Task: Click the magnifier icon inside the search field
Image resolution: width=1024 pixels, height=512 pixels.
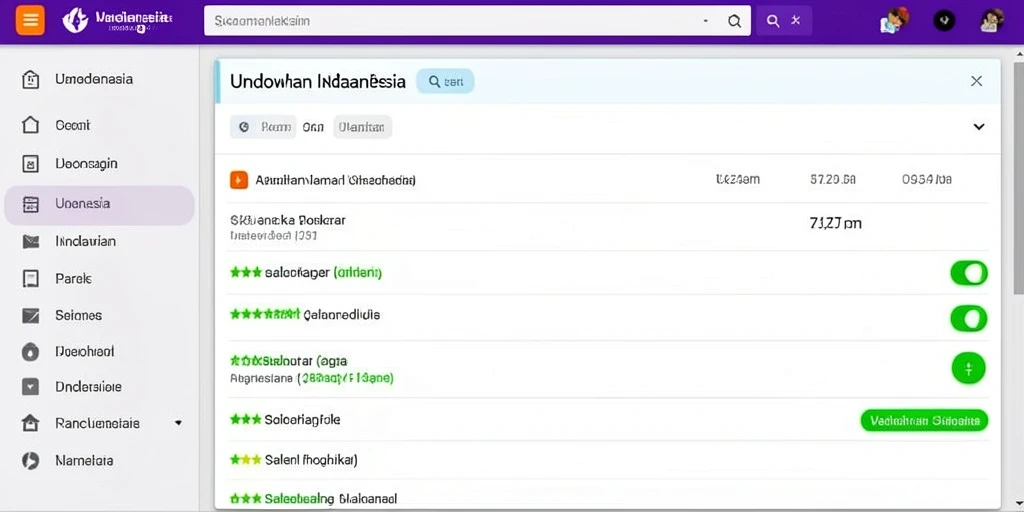Action: pos(734,21)
